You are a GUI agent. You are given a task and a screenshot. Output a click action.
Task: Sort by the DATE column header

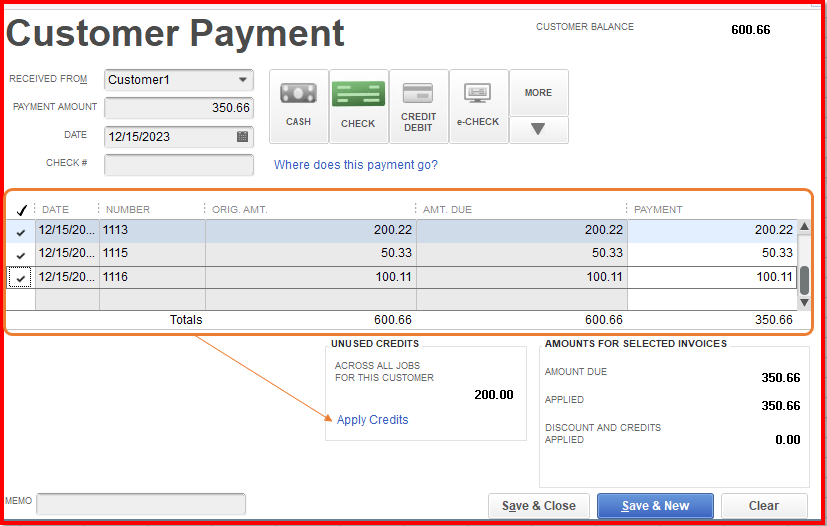(x=55, y=209)
